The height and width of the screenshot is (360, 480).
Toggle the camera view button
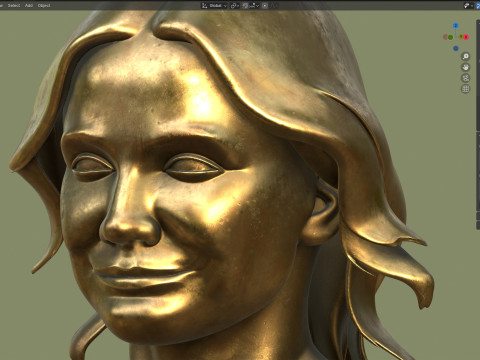(x=466, y=78)
